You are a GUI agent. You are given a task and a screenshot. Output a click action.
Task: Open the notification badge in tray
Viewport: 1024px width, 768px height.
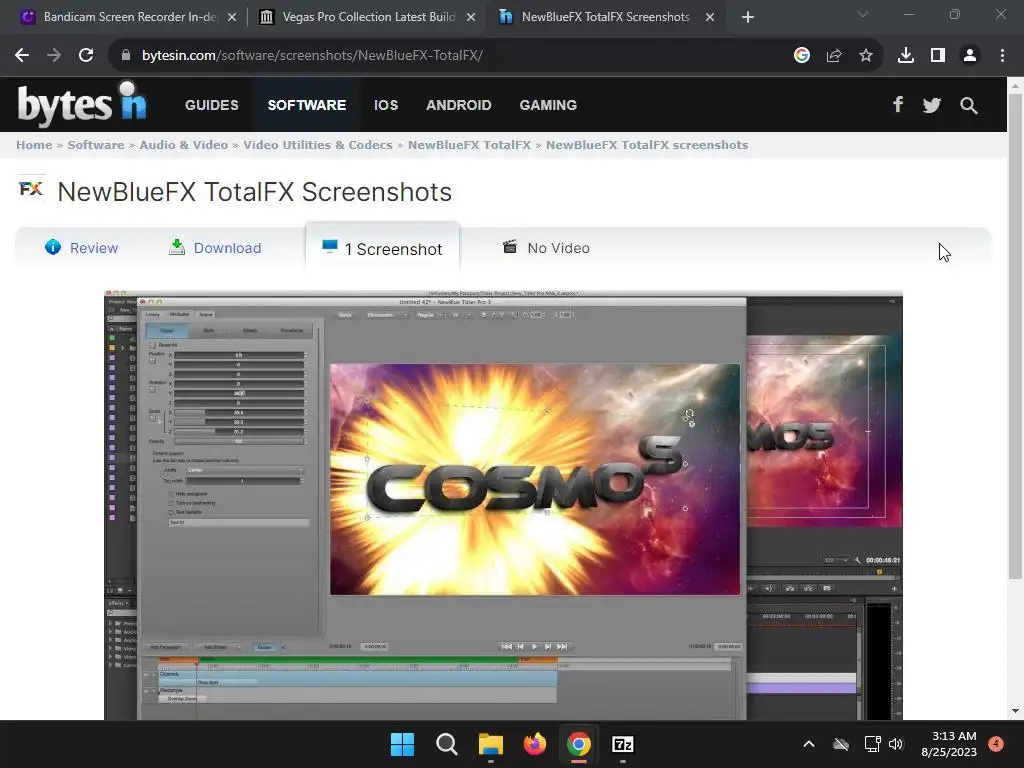click(x=996, y=744)
